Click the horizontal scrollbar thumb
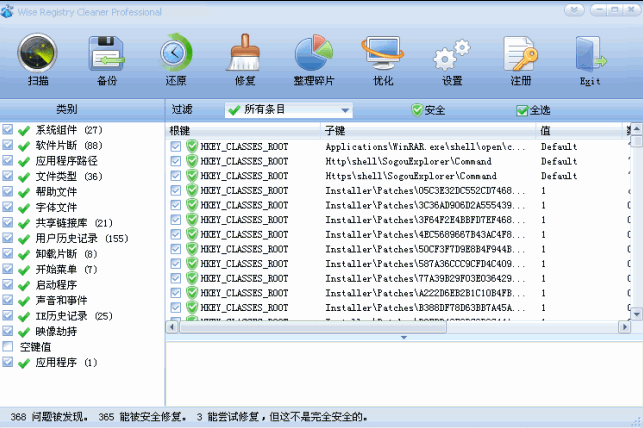The width and height of the screenshot is (643, 428). (313, 327)
